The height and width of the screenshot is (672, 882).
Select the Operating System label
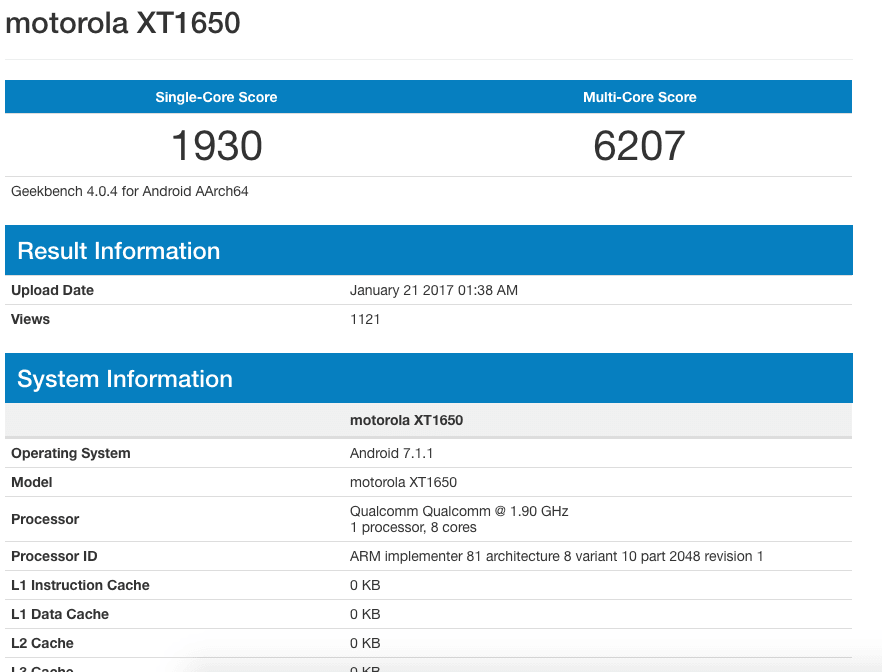click(x=71, y=453)
